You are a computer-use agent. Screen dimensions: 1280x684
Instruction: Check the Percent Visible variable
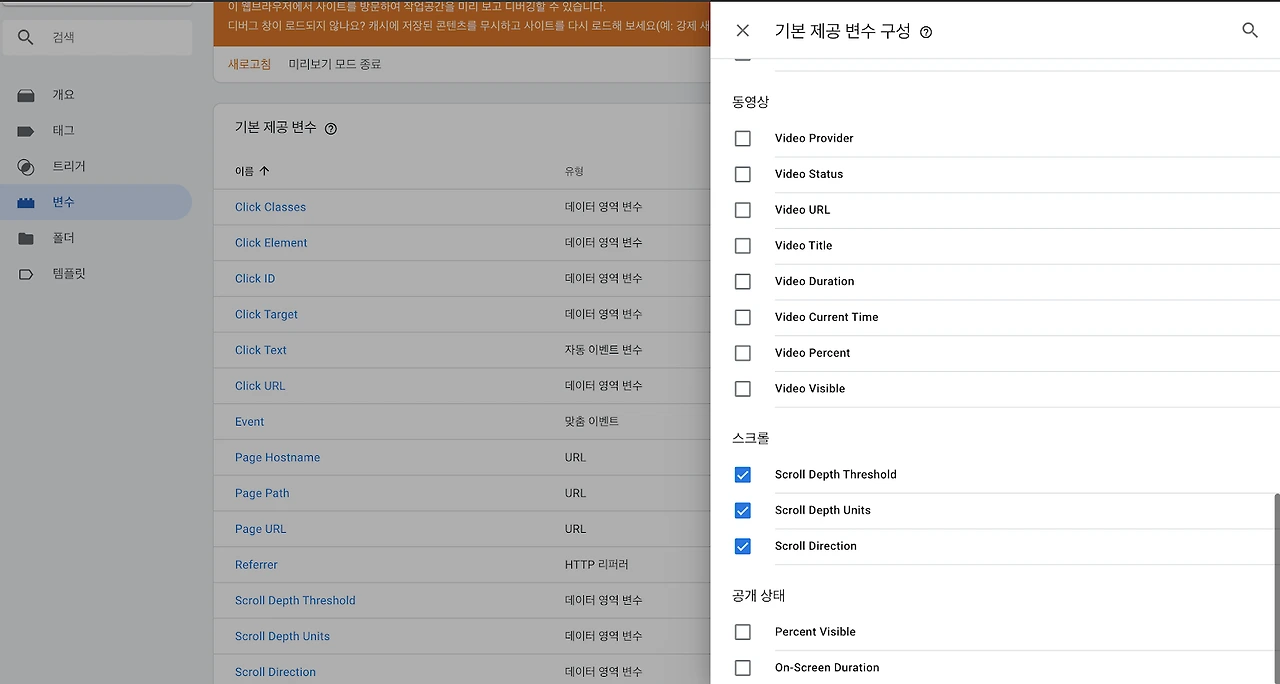[x=743, y=632]
